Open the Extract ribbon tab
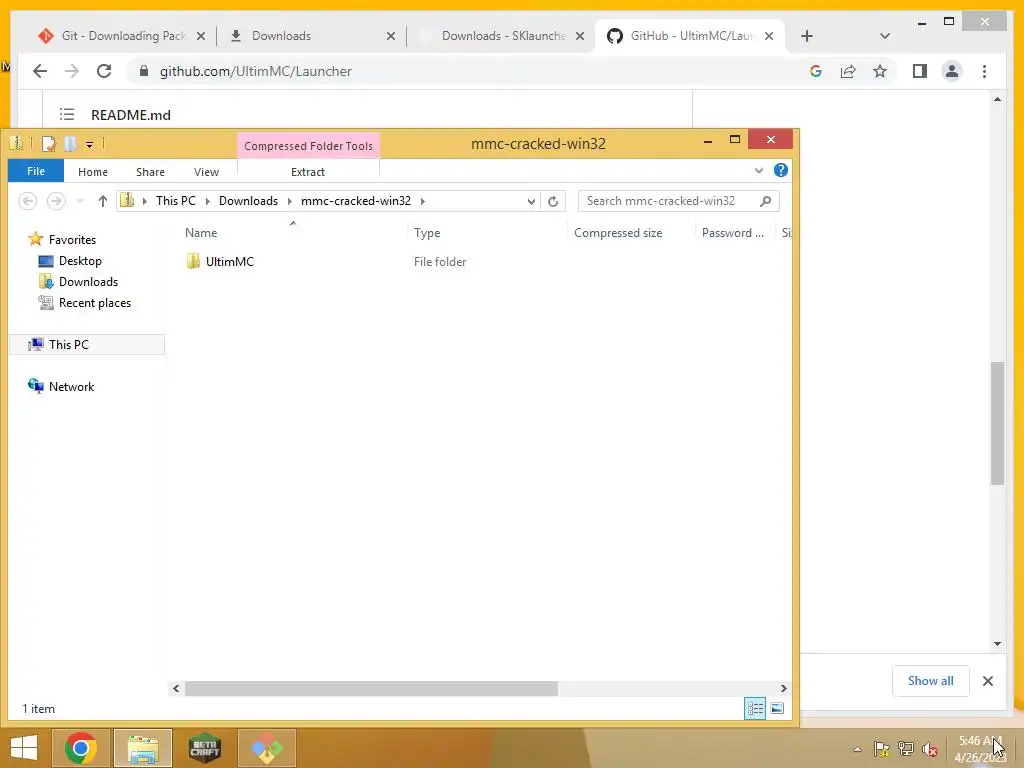Viewport: 1024px width, 768px height. 308,172
